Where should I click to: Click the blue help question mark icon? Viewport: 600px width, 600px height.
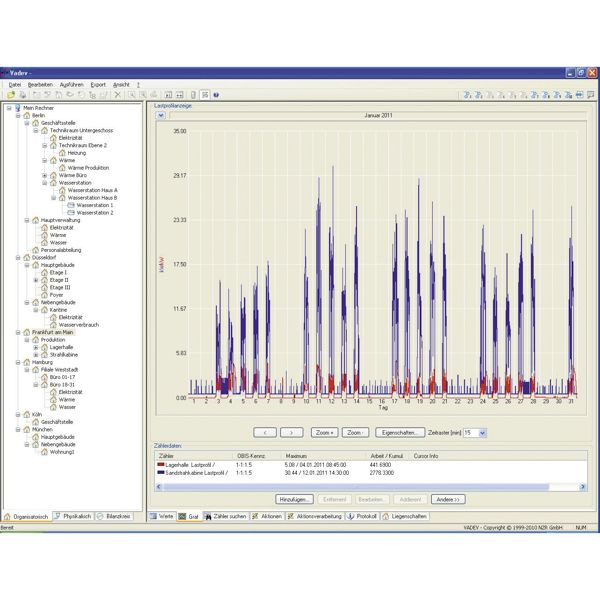point(216,95)
